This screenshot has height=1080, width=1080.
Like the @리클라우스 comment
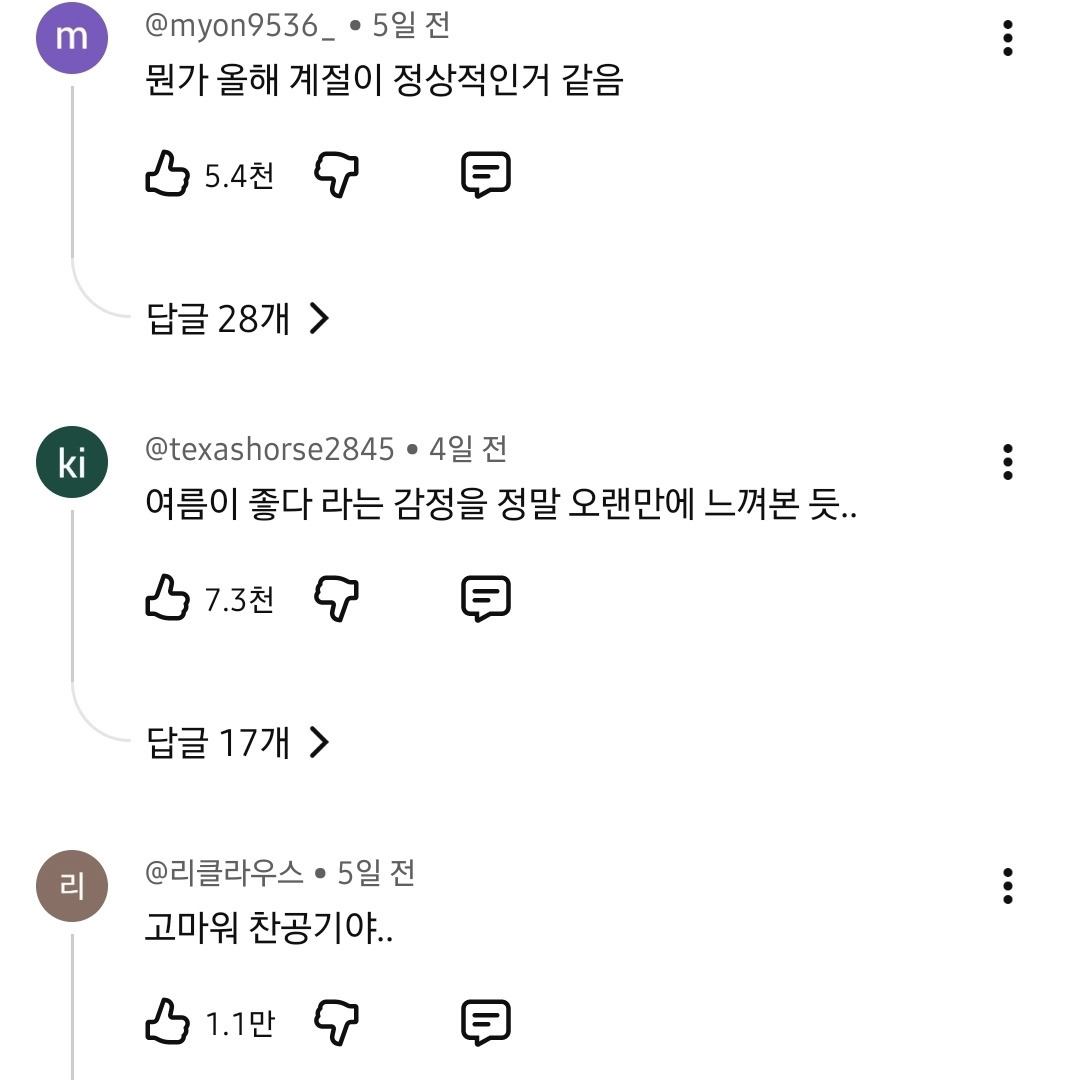point(167,1021)
